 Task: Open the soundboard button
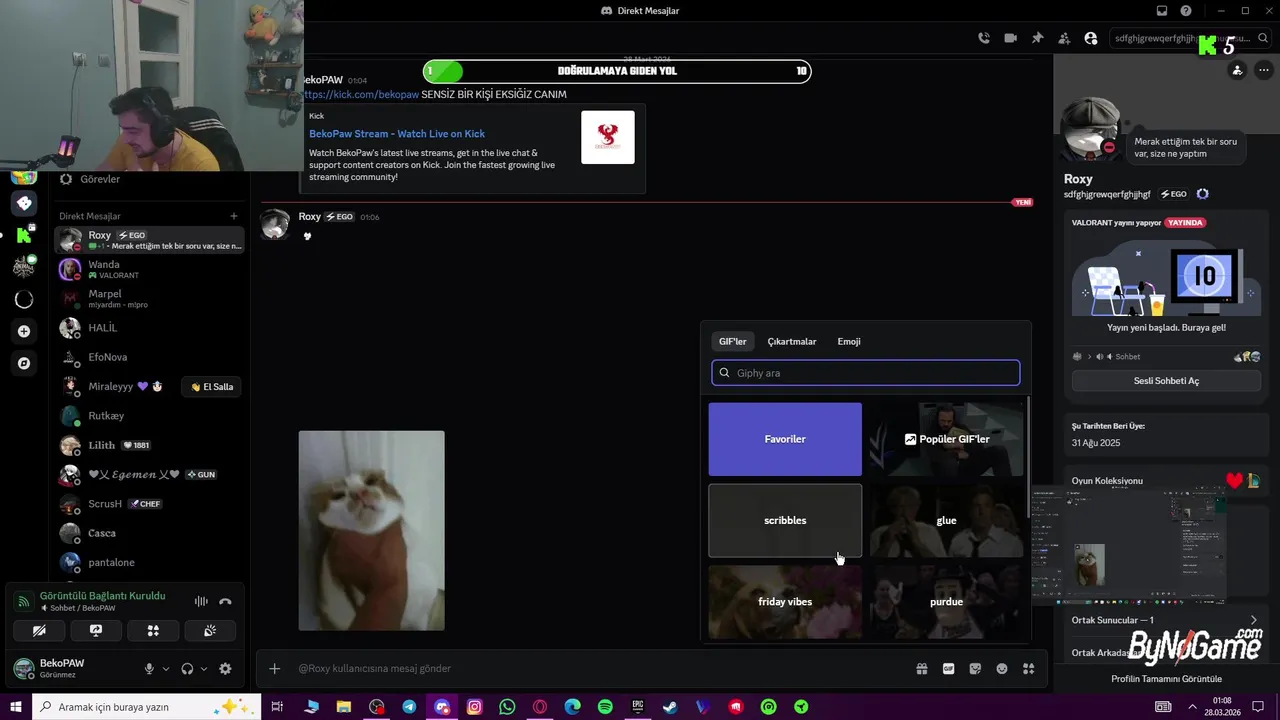coord(210,631)
